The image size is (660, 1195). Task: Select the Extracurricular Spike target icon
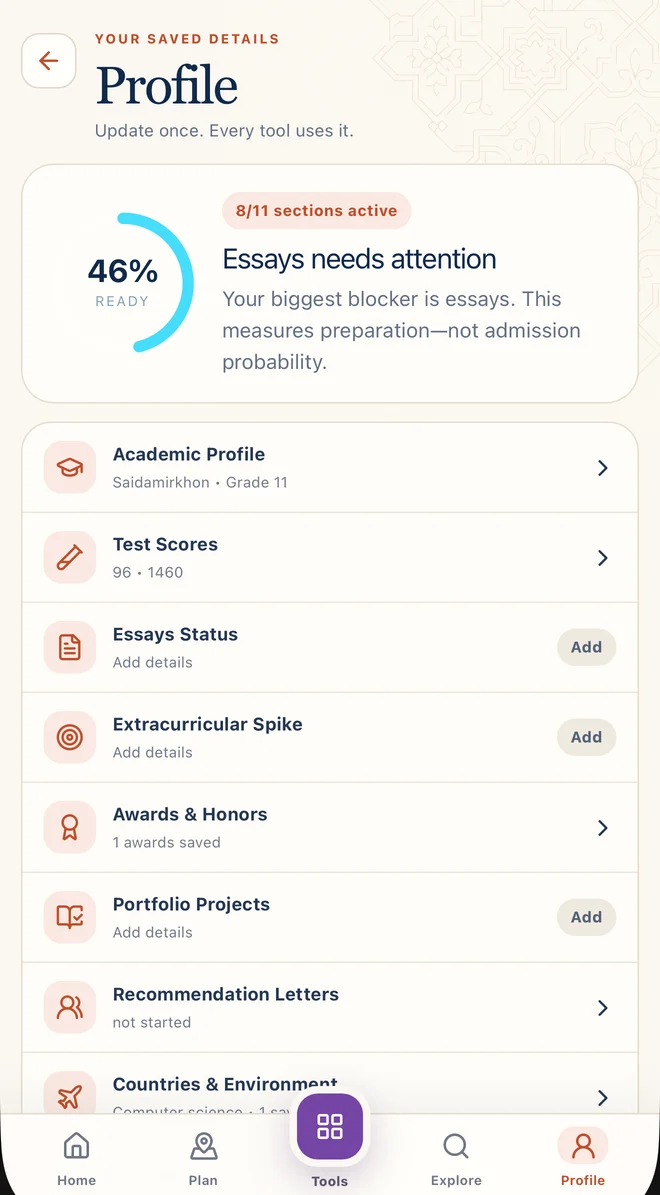(x=69, y=737)
